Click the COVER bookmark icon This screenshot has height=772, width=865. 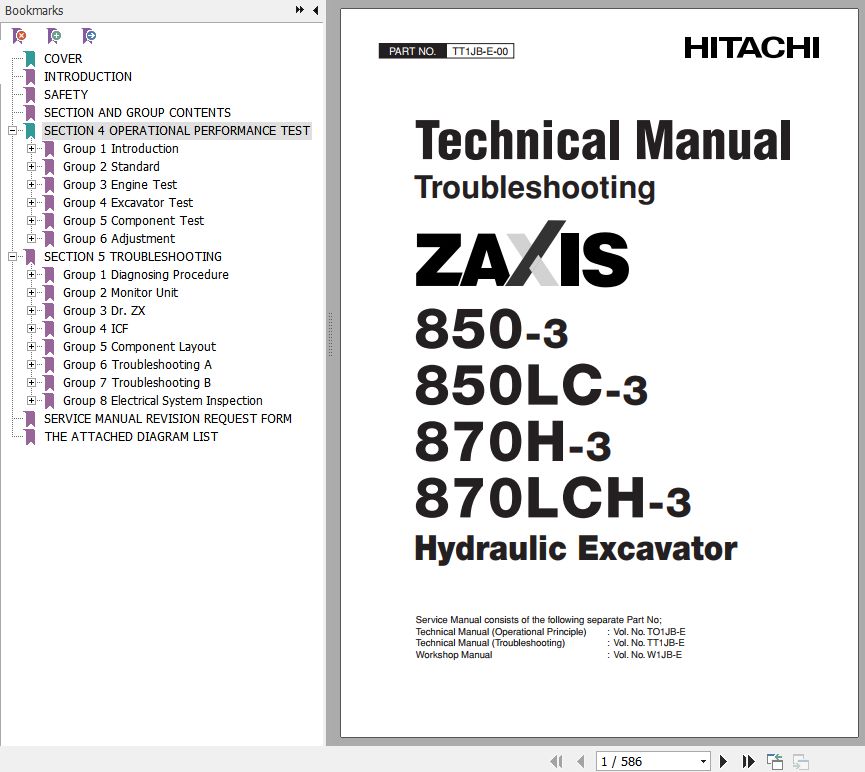(30, 58)
